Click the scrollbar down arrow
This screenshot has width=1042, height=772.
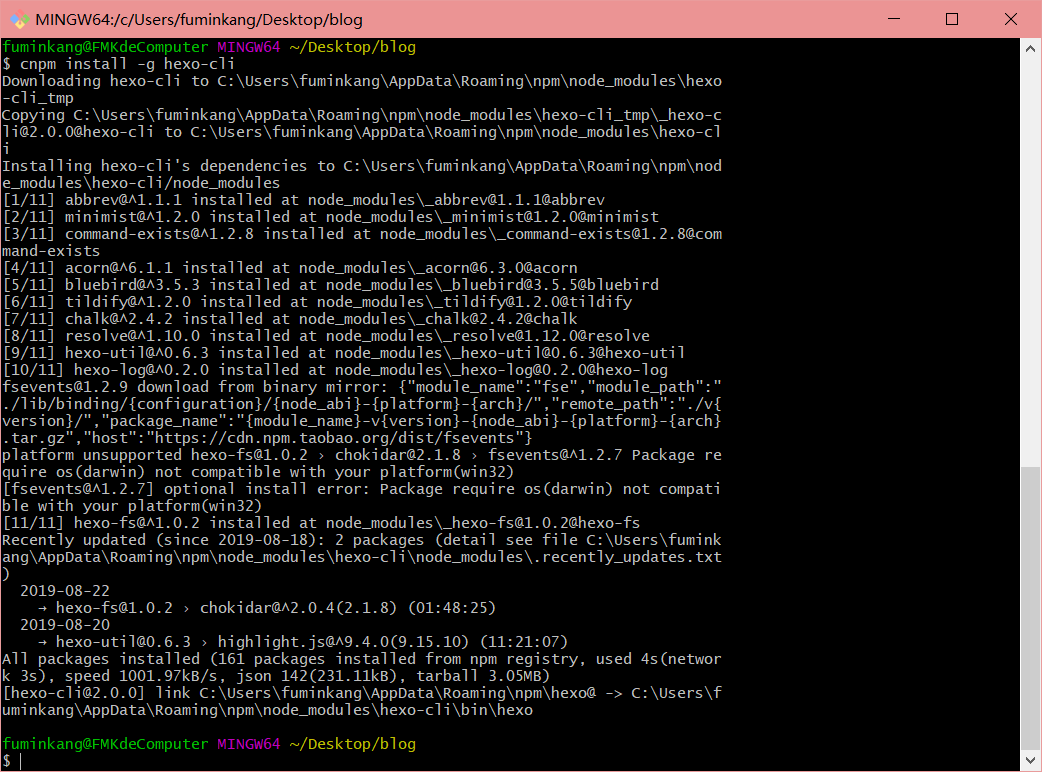[1030, 760]
